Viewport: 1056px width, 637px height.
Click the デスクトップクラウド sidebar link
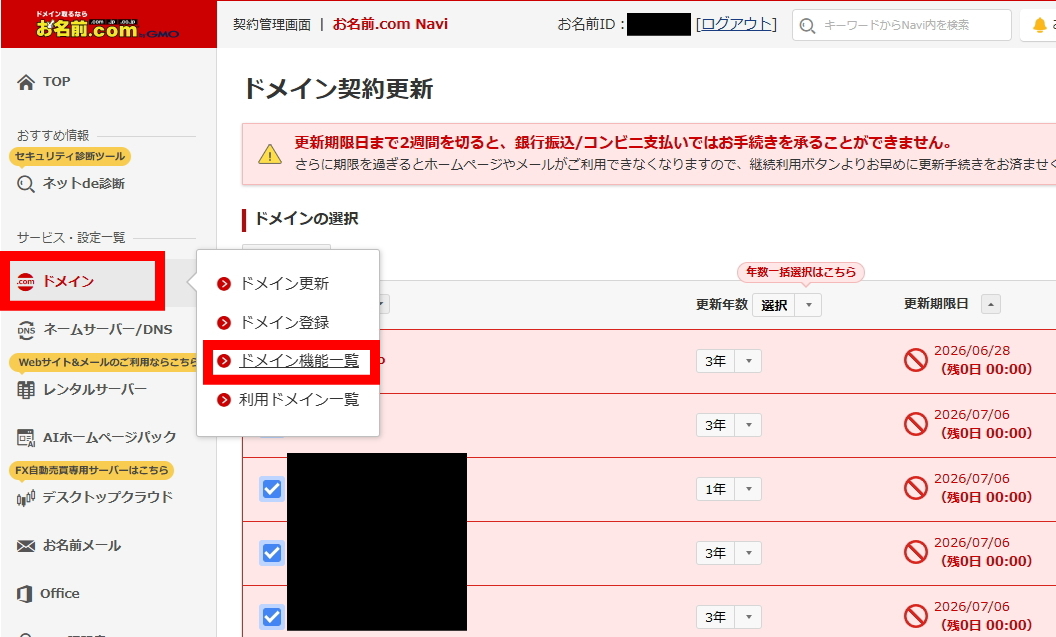[108, 498]
